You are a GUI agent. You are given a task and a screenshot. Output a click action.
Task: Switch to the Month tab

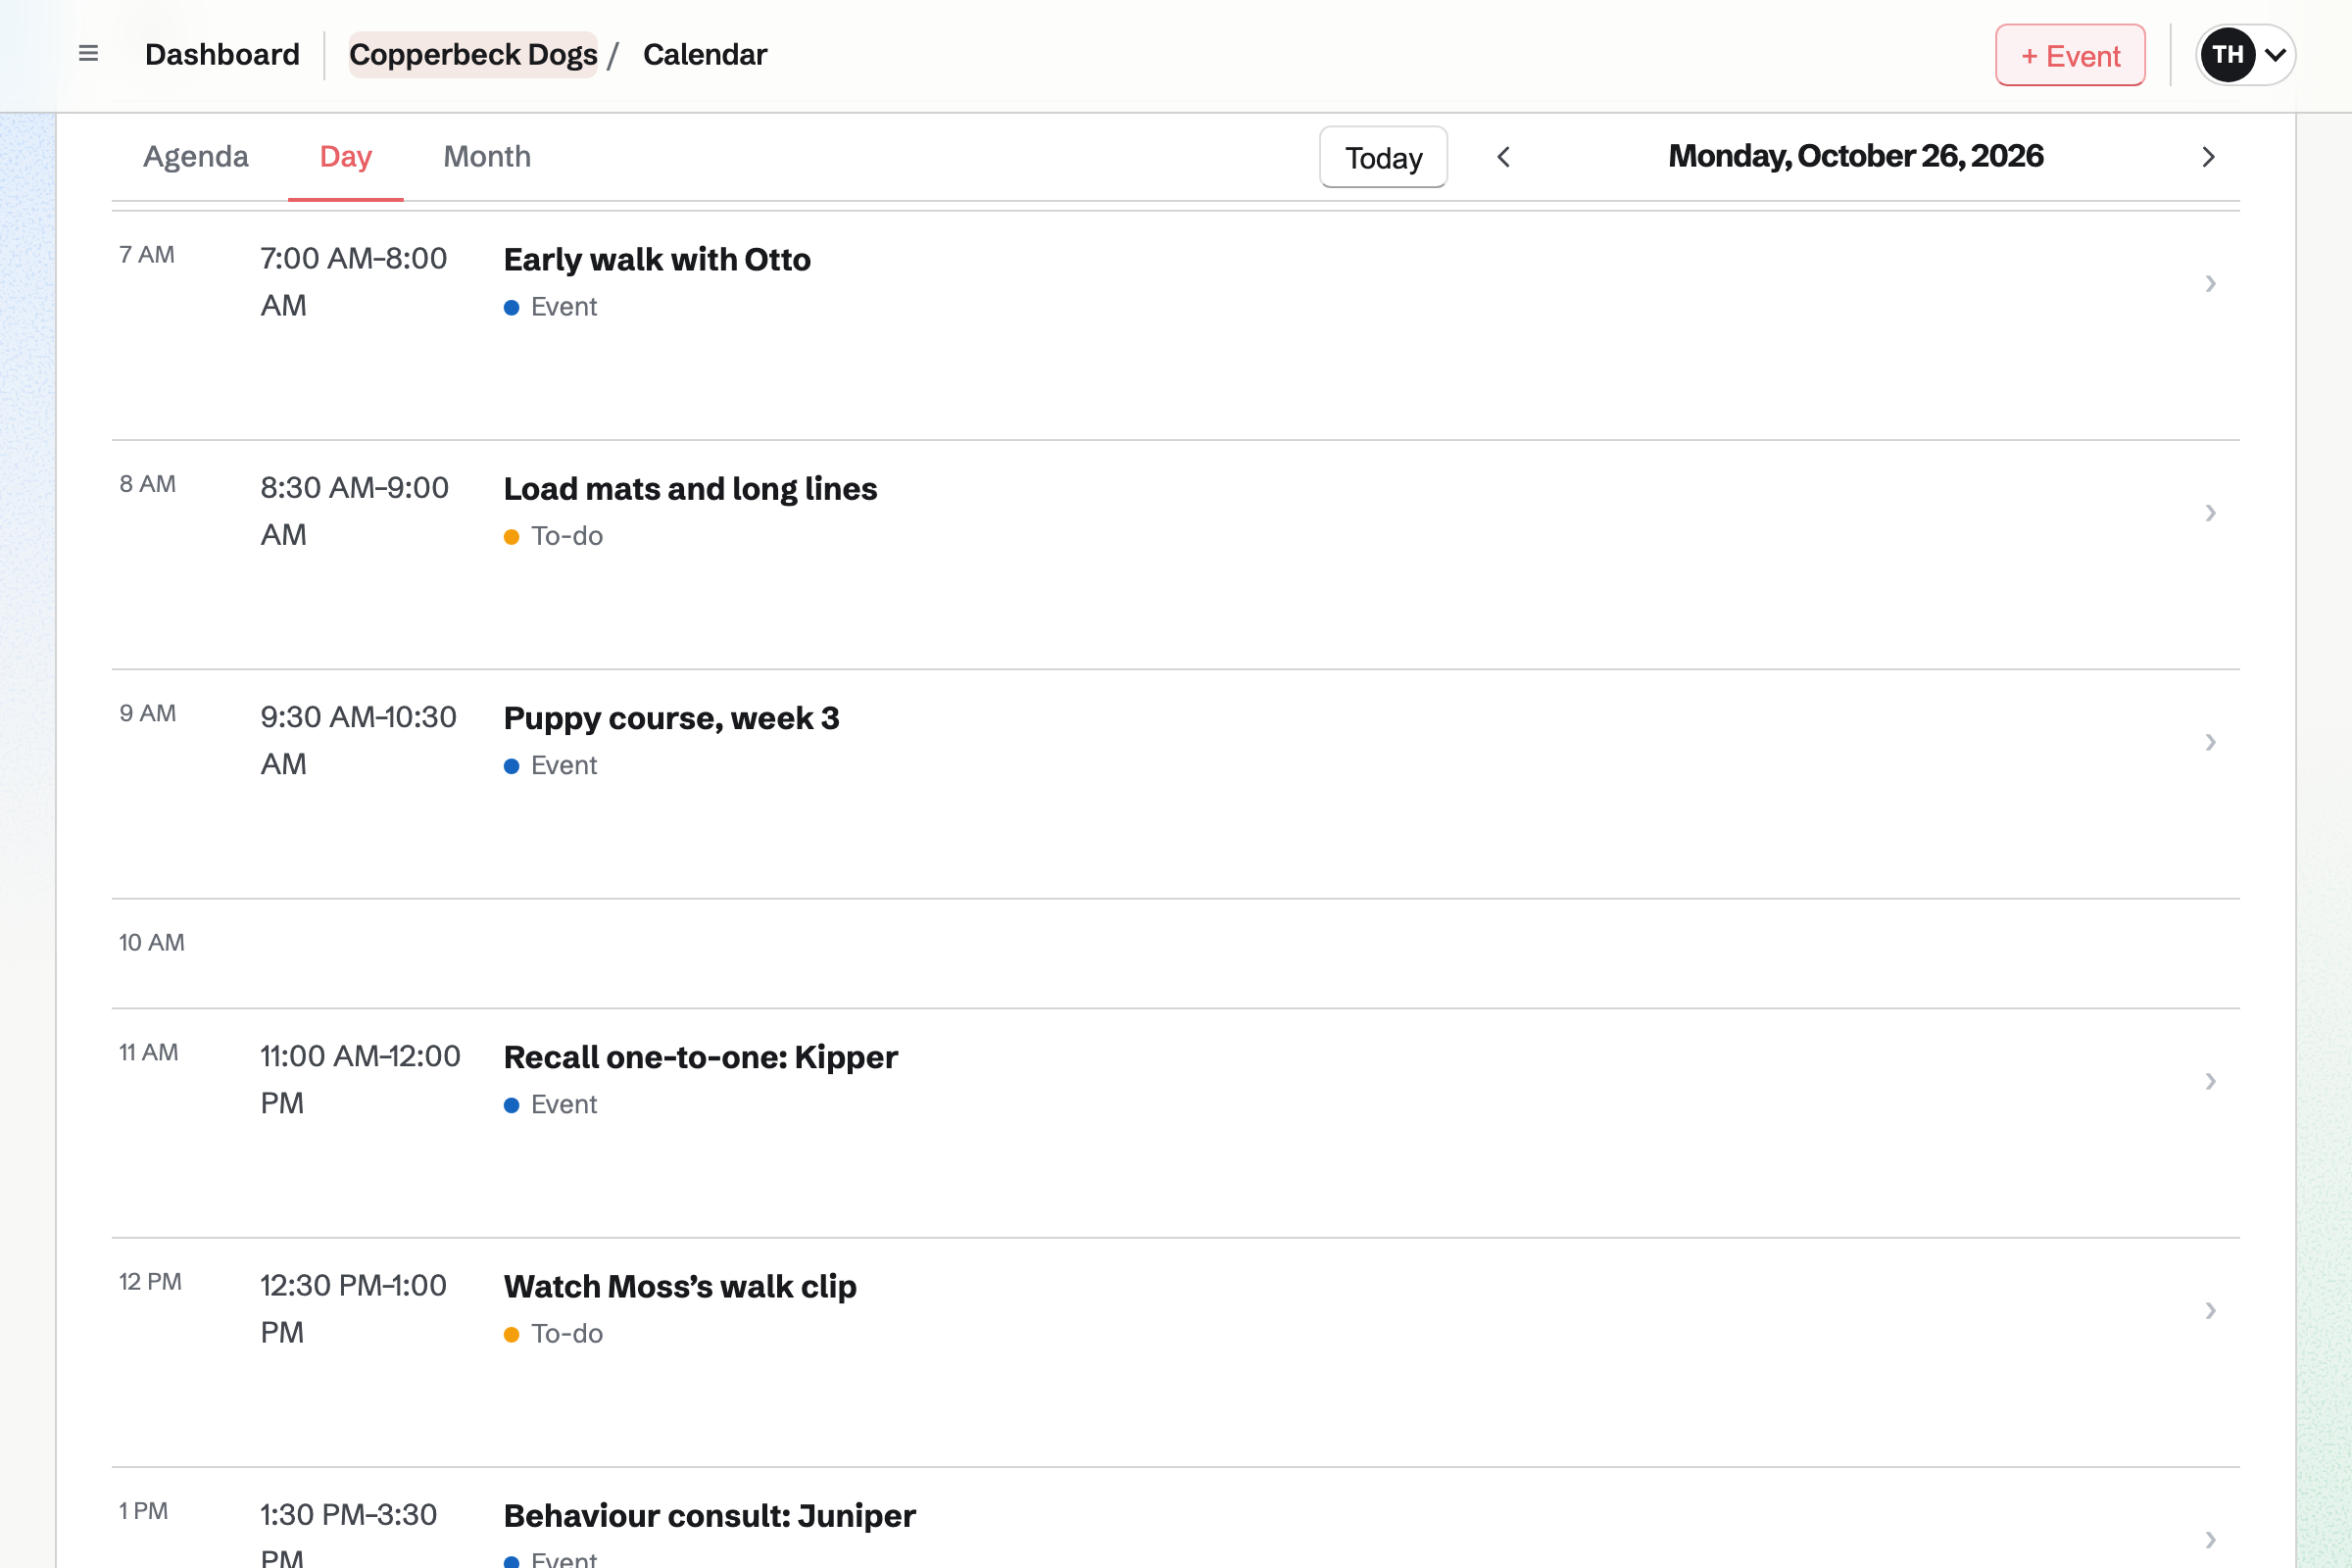coord(487,157)
